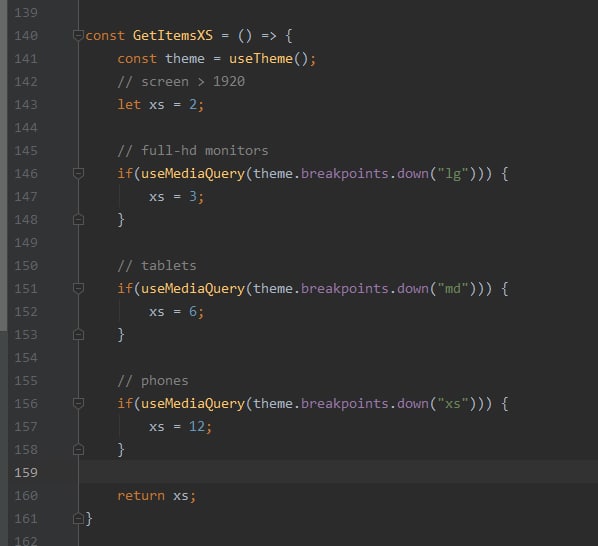Click the comment "// full-hd monitors"
The width and height of the screenshot is (598, 546).
click(193, 151)
